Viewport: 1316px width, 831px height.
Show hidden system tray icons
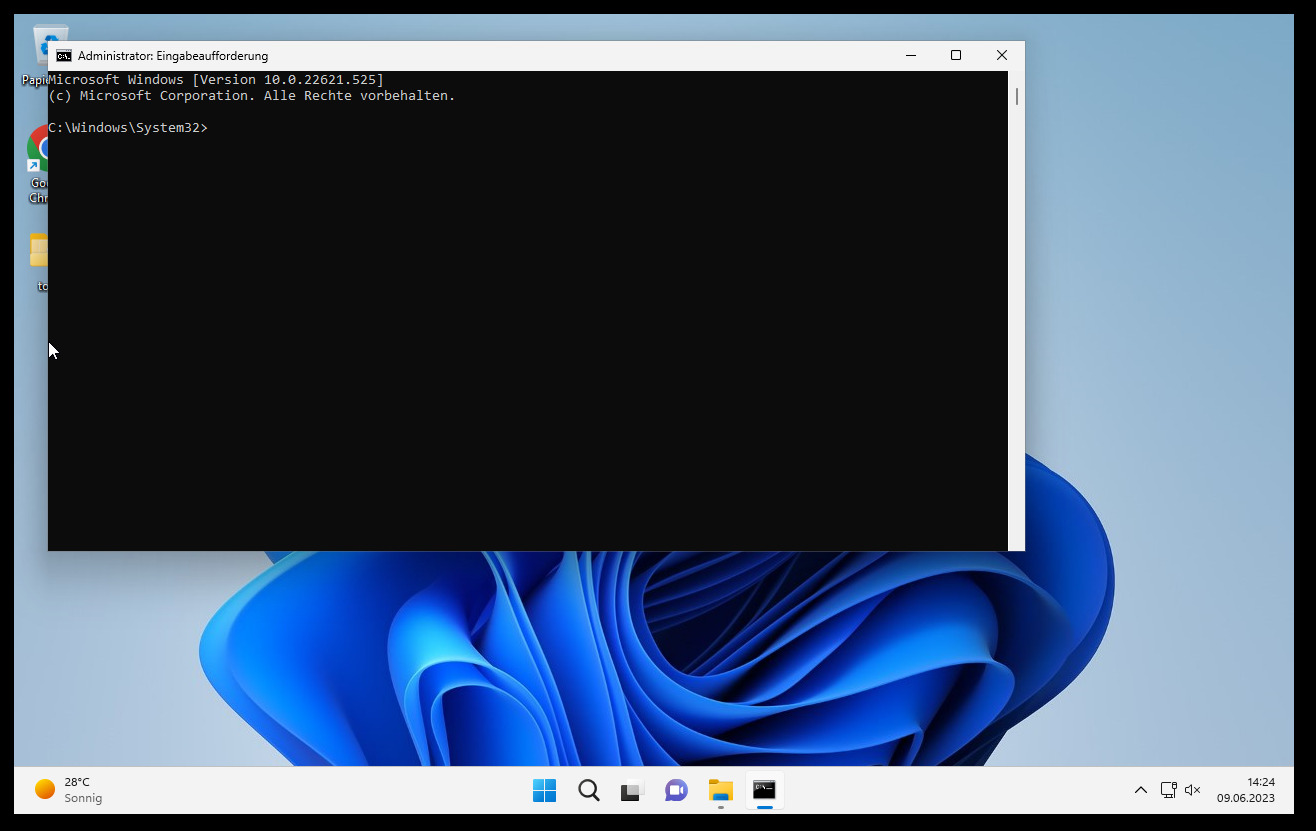[x=1140, y=790]
